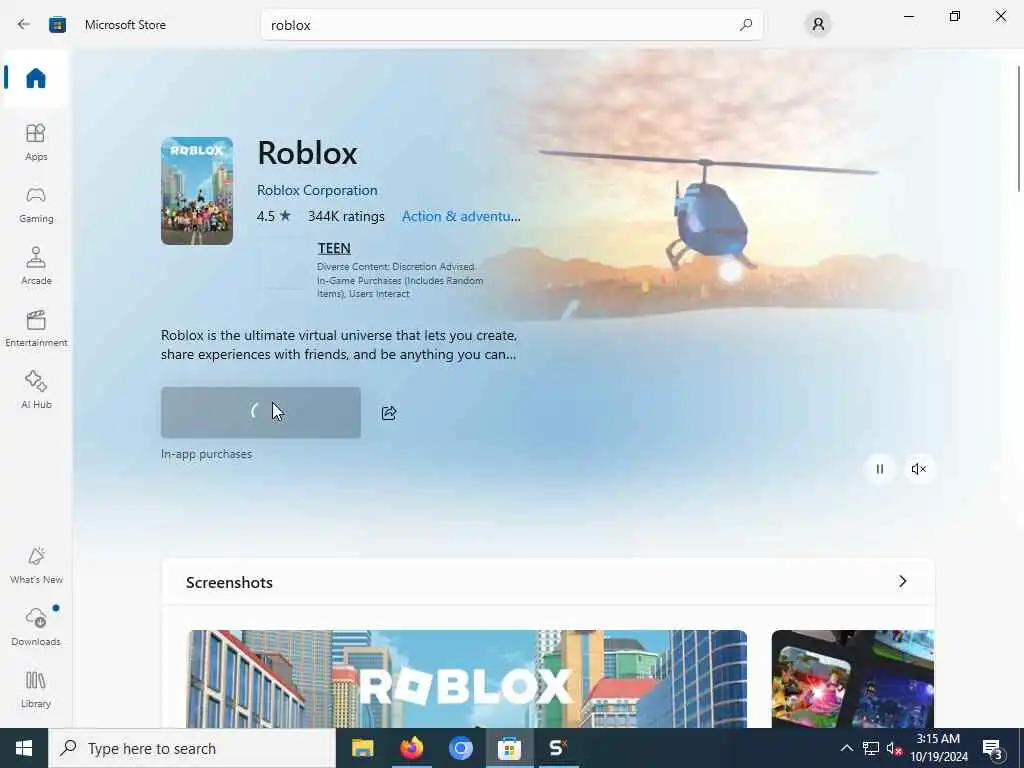Expand the Screenshots section arrow

[x=903, y=581]
